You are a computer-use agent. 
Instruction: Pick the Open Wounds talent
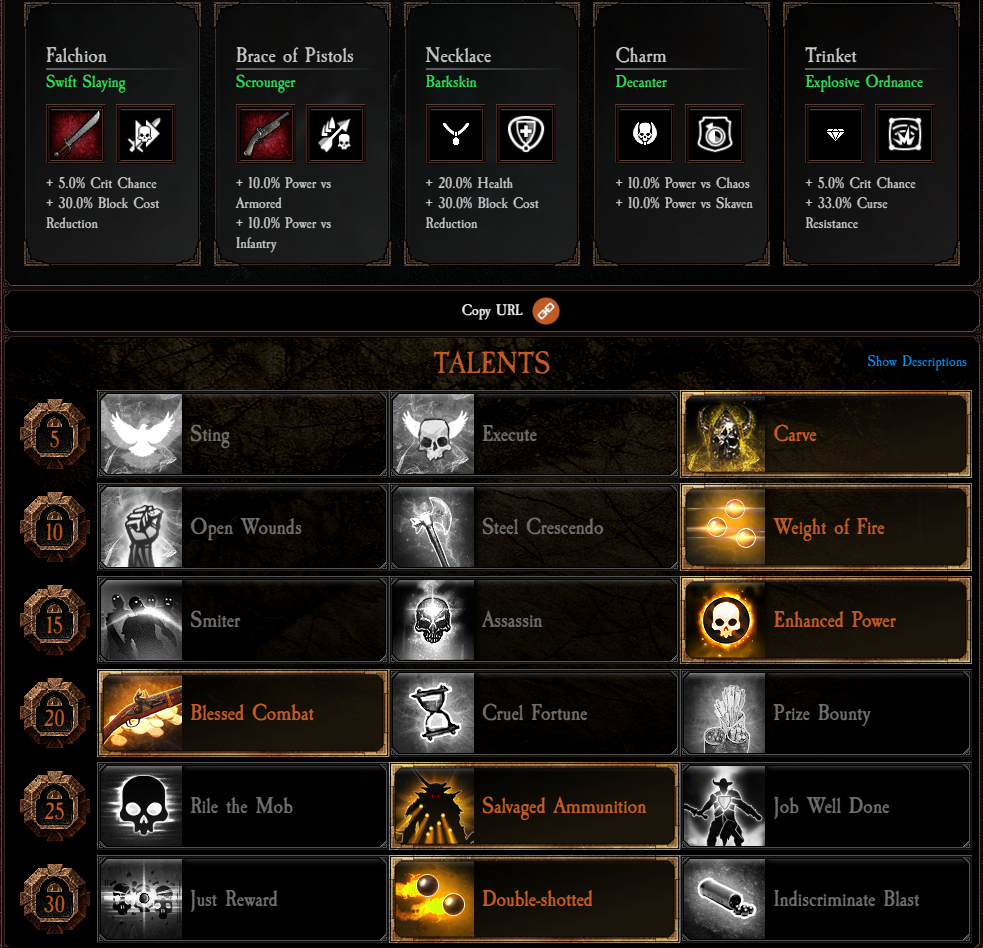click(243, 527)
